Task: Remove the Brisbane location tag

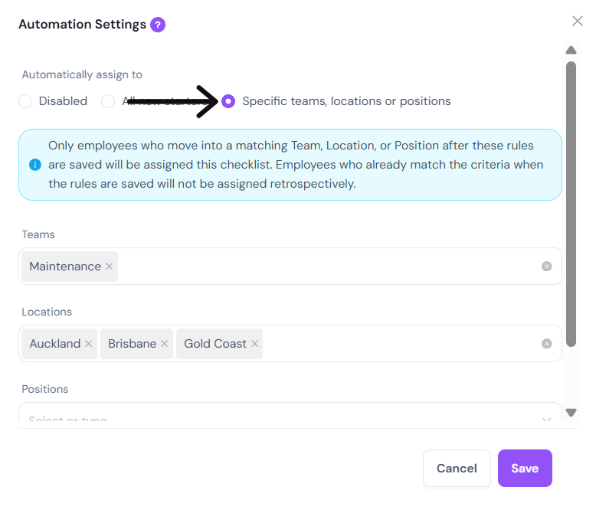Action: coord(164,344)
